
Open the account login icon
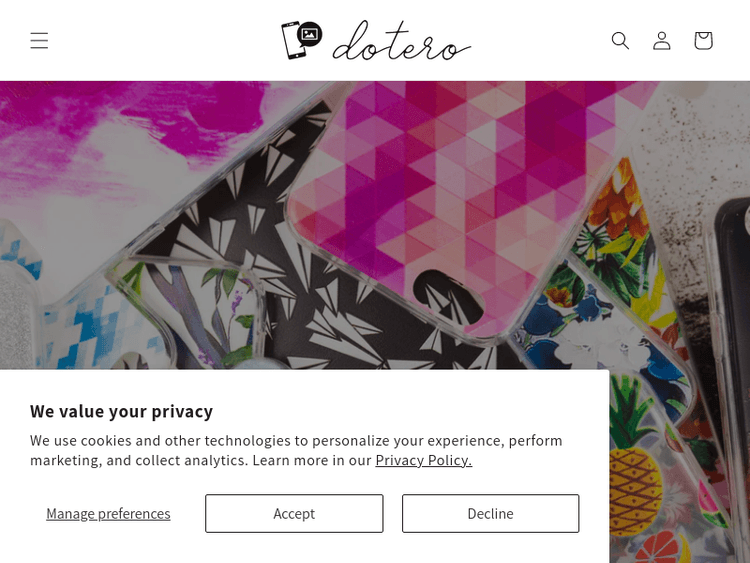662,40
